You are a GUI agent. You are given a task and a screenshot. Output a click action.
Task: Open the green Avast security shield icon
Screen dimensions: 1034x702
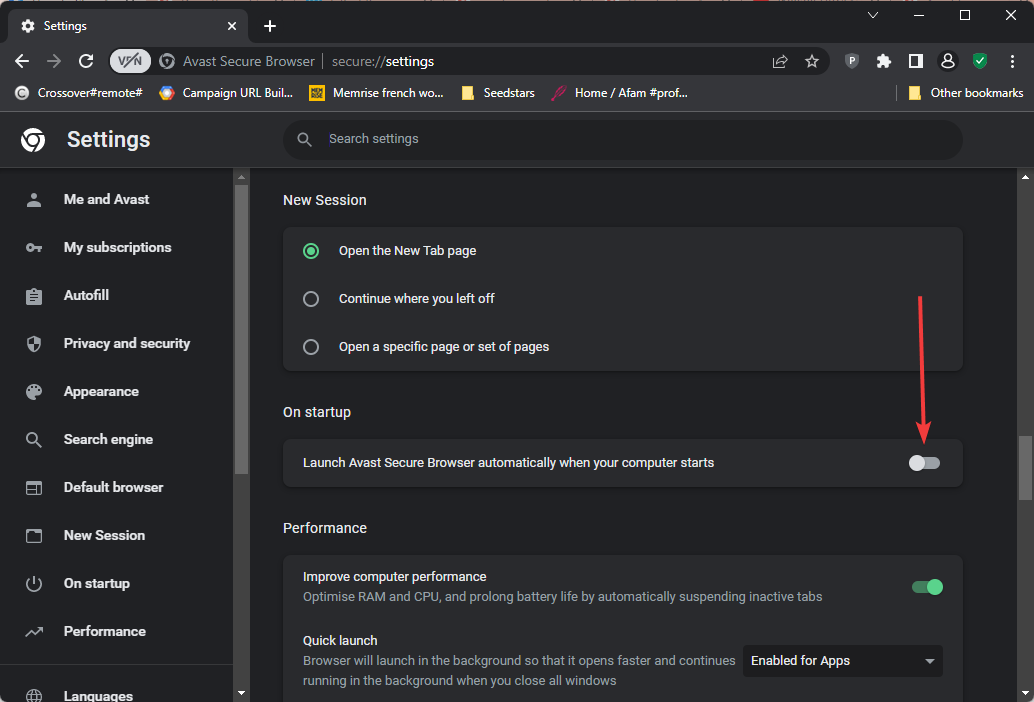(x=980, y=61)
